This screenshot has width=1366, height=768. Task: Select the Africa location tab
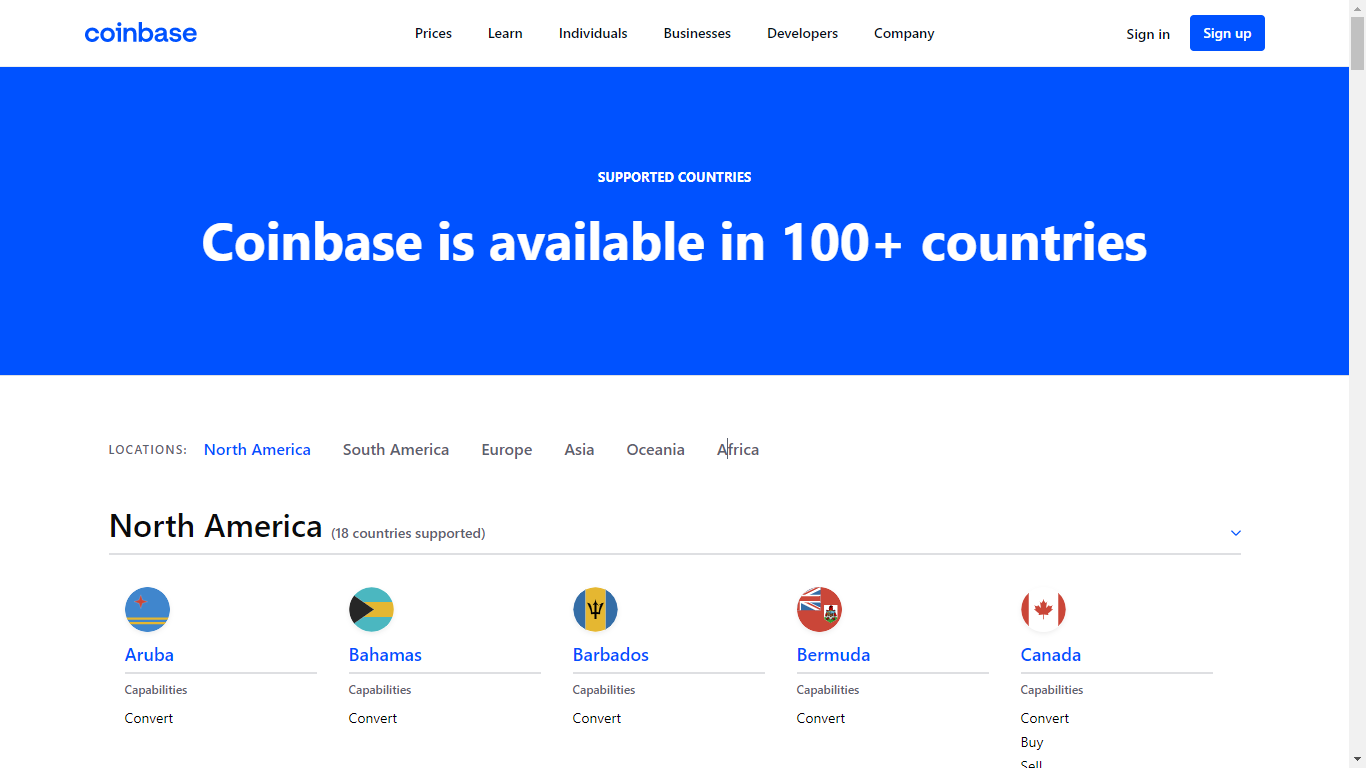pos(738,450)
